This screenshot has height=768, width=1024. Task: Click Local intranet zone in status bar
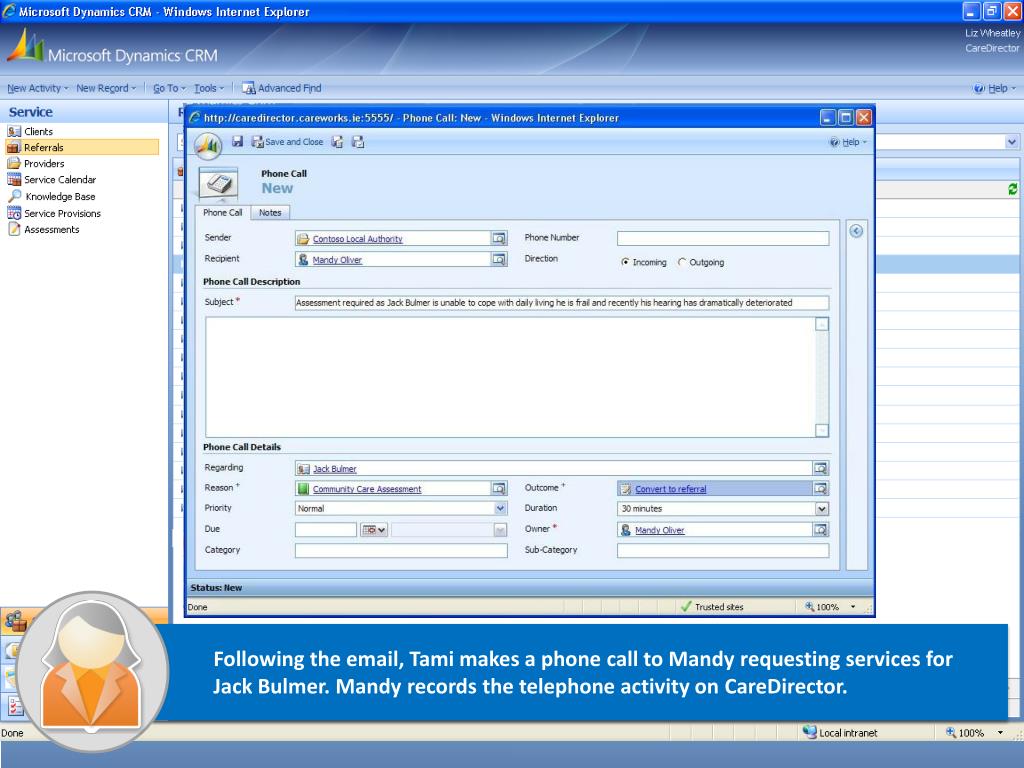coord(840,733)
